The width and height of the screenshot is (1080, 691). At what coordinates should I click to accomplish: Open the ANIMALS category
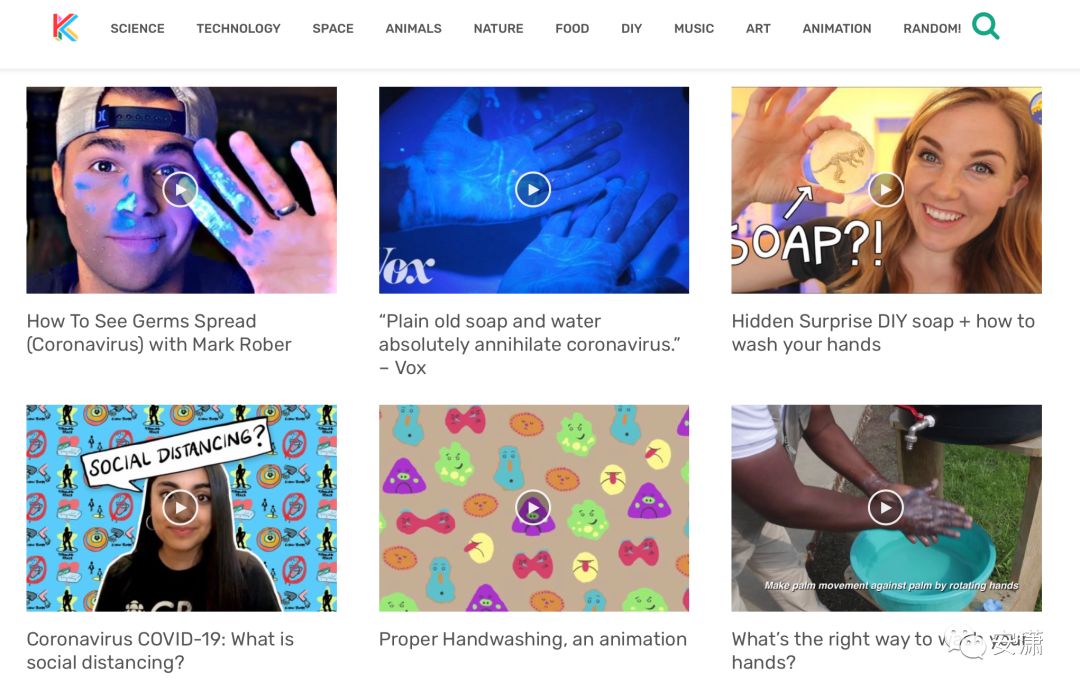pyautogui.click(x=413, y=28)
